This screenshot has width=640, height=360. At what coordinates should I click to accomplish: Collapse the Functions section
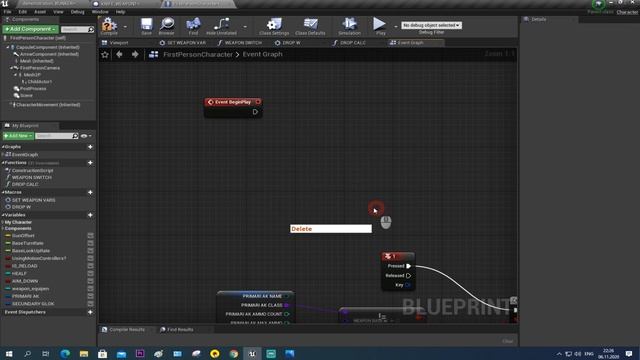point(3,162)
